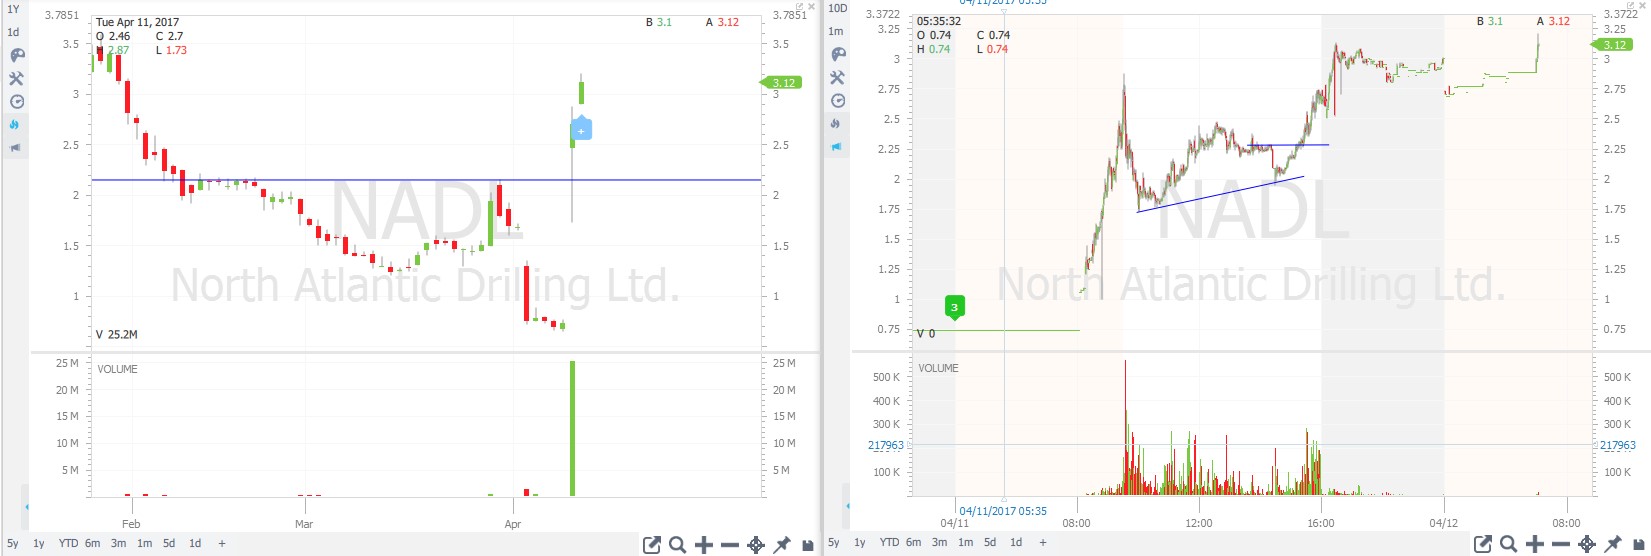Select the 1d range on right chart
The image size is (1651, 556).
(x=1016, y=542)
